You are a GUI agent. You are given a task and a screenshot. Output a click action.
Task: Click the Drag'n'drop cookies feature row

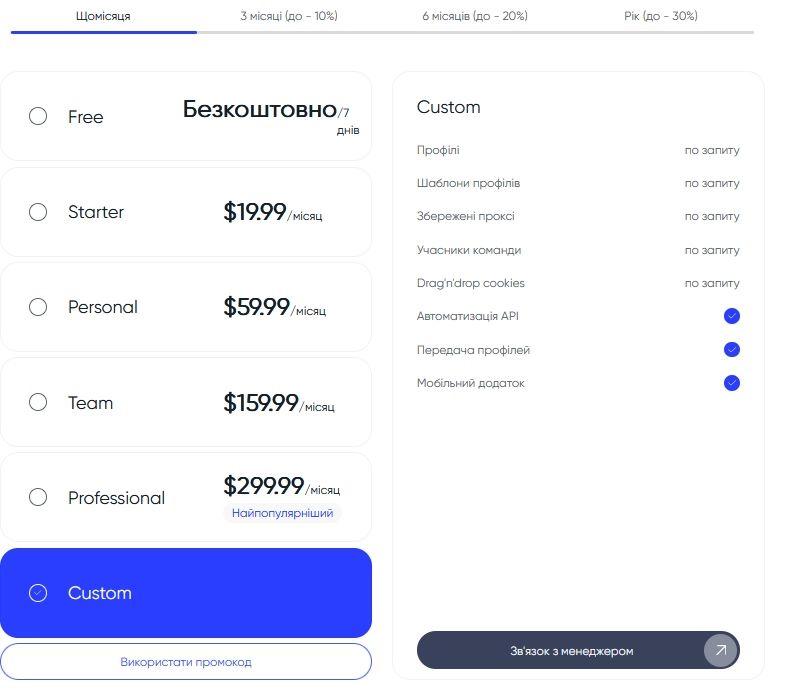[x=578, y=283]
